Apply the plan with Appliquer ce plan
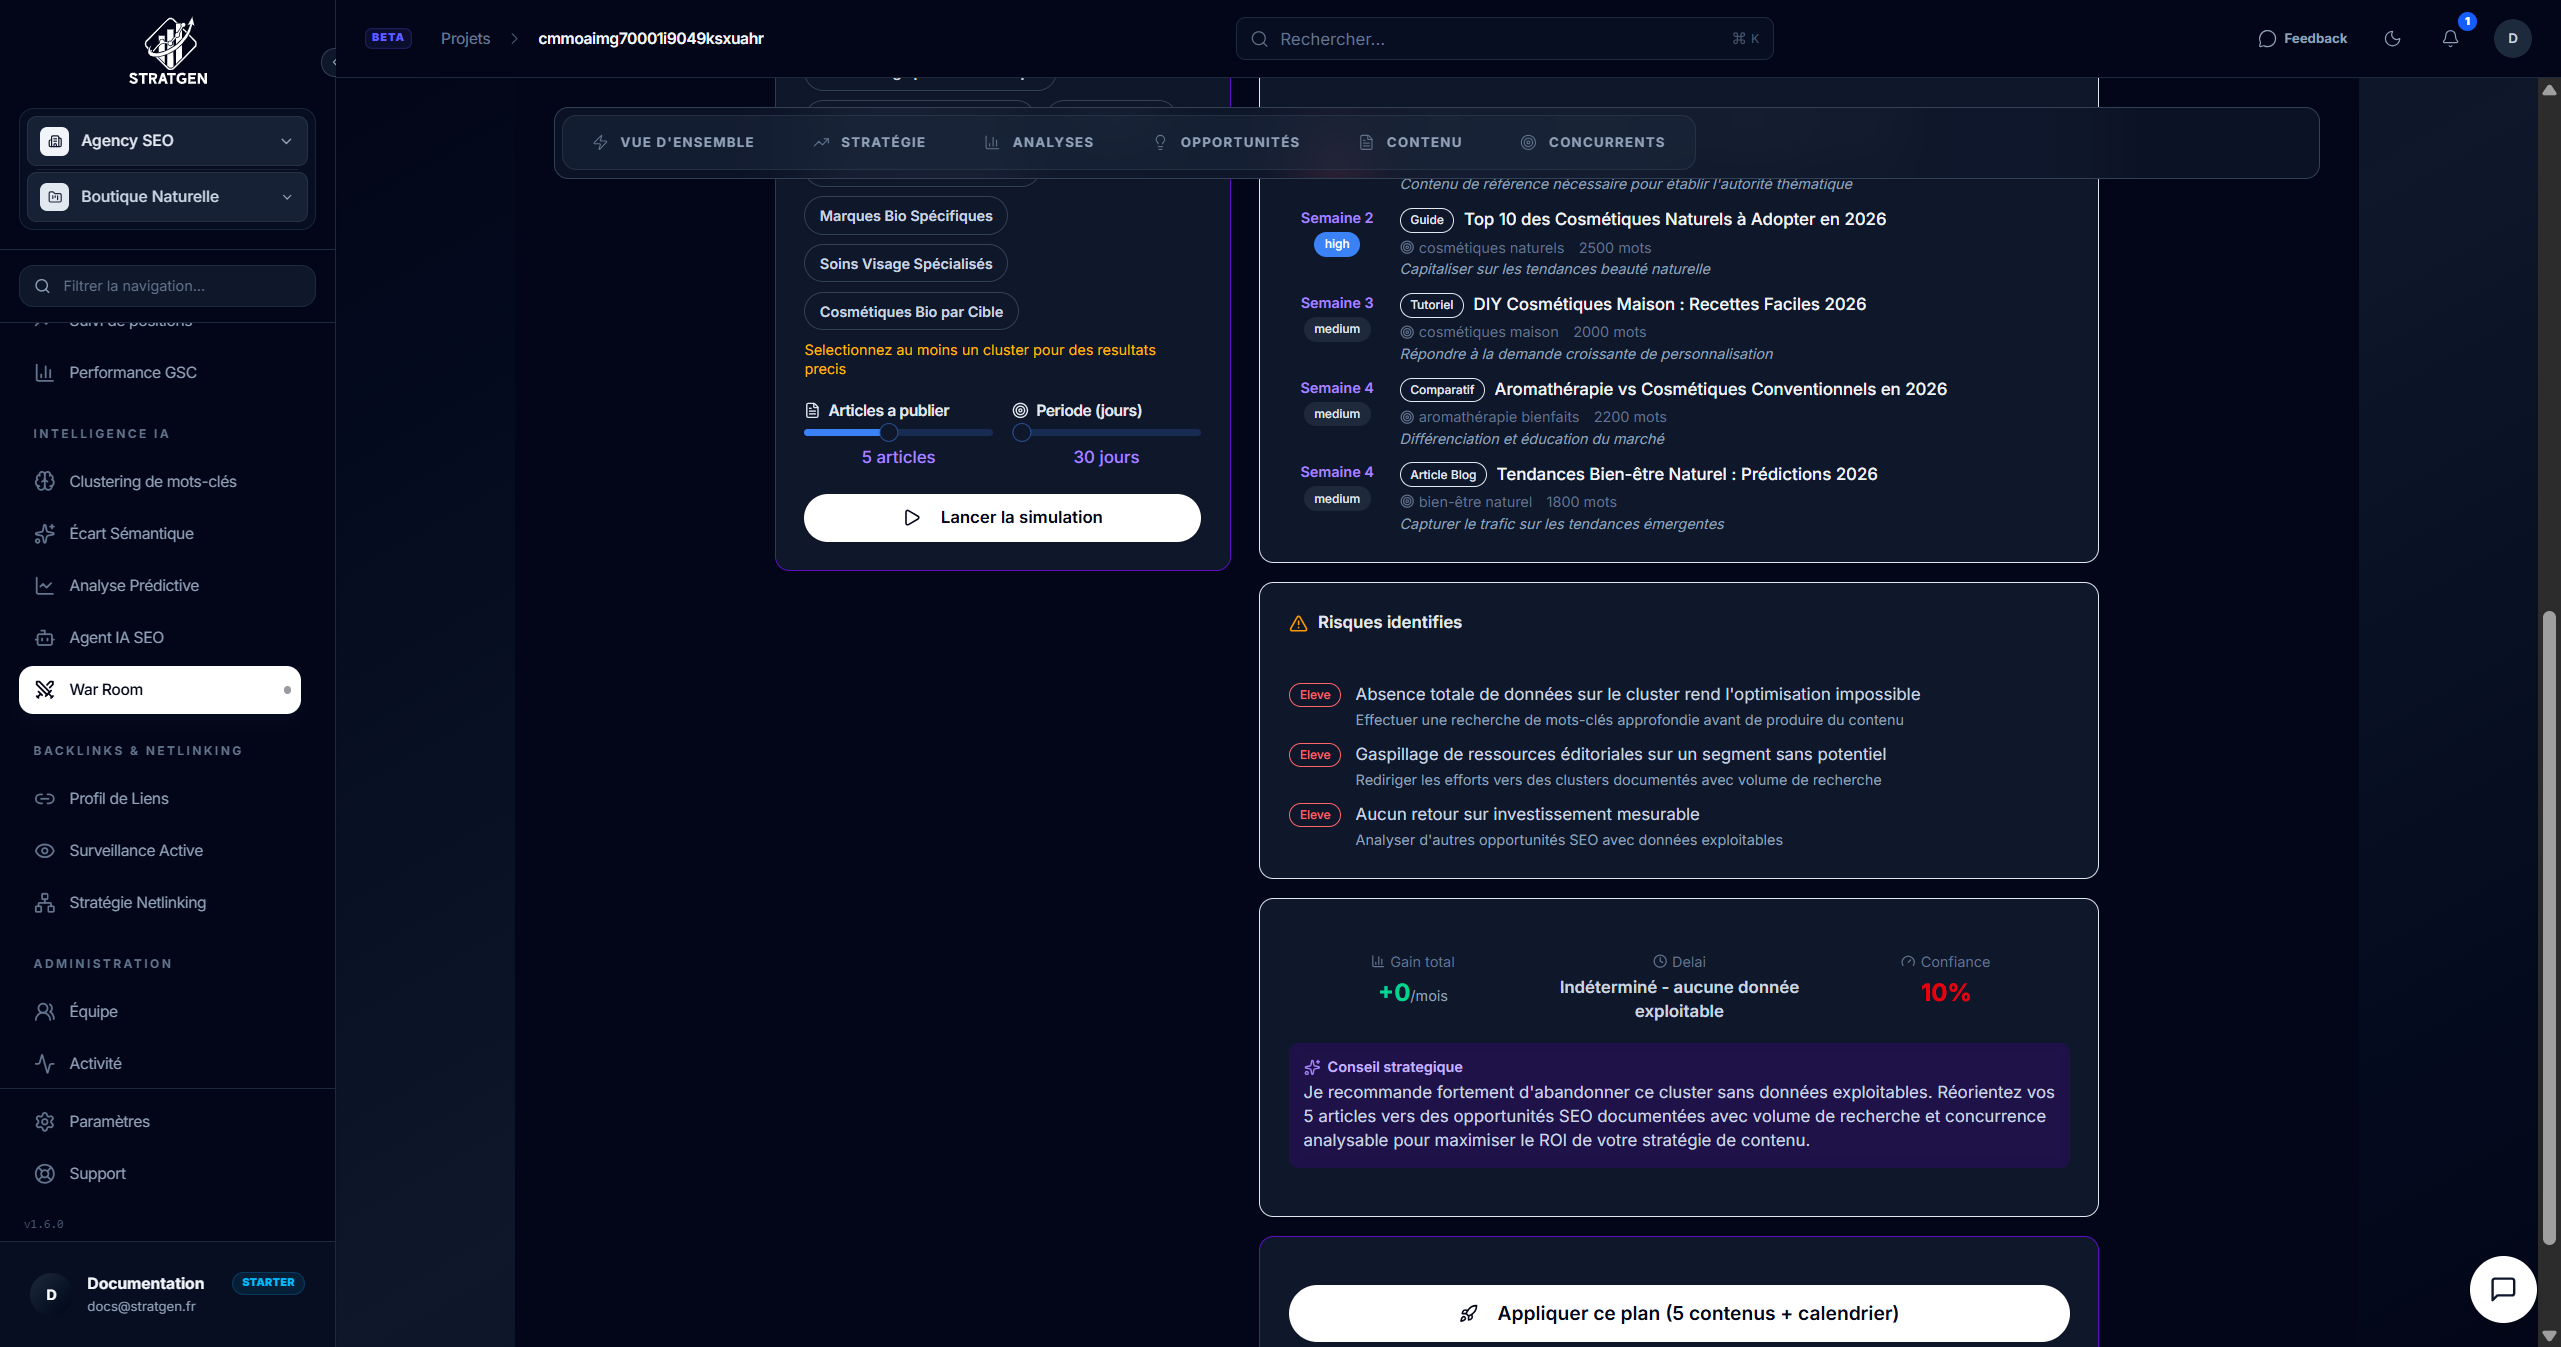 coord(1678,1313)
